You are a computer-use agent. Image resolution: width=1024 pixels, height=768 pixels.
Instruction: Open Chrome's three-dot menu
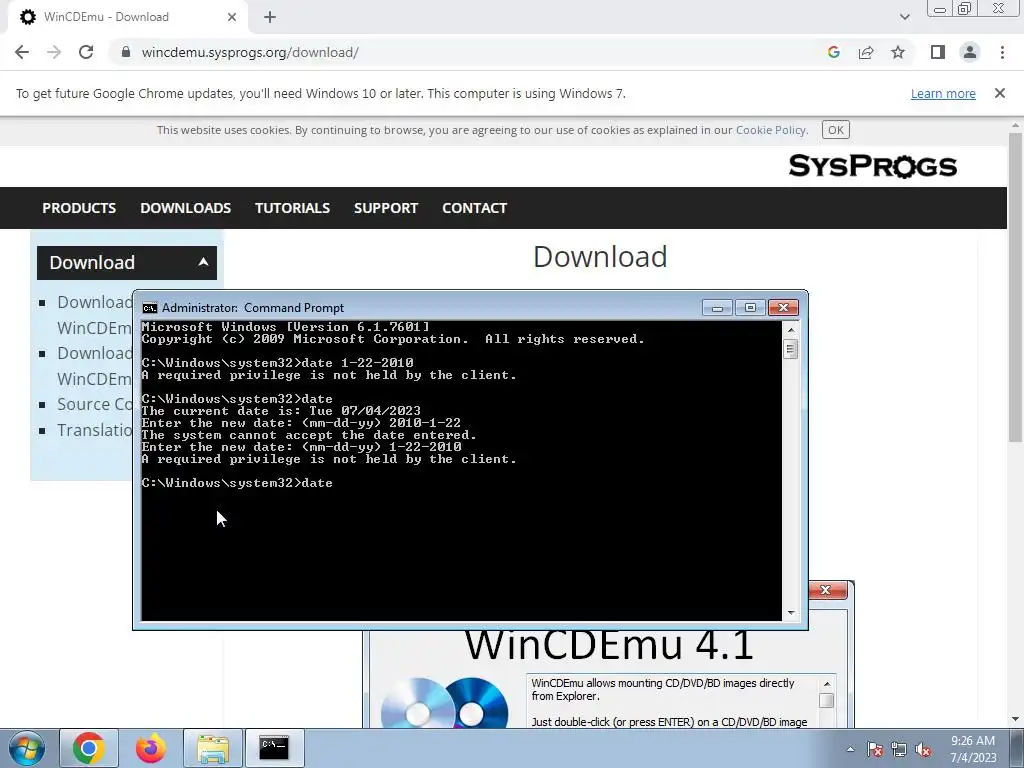(x=1002, y=52)
